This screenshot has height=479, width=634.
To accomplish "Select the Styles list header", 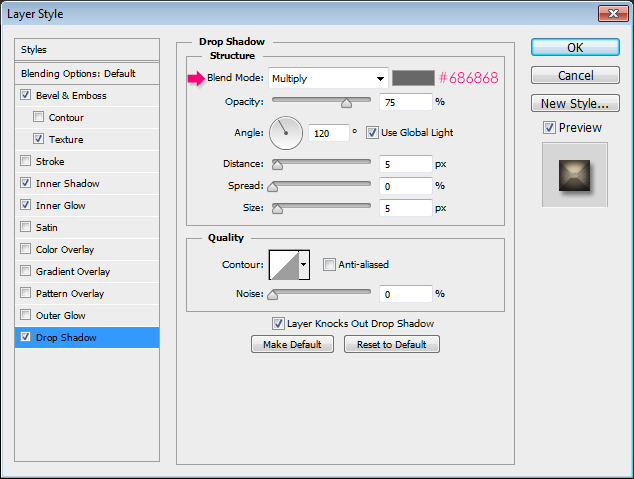I will [87, 50].
